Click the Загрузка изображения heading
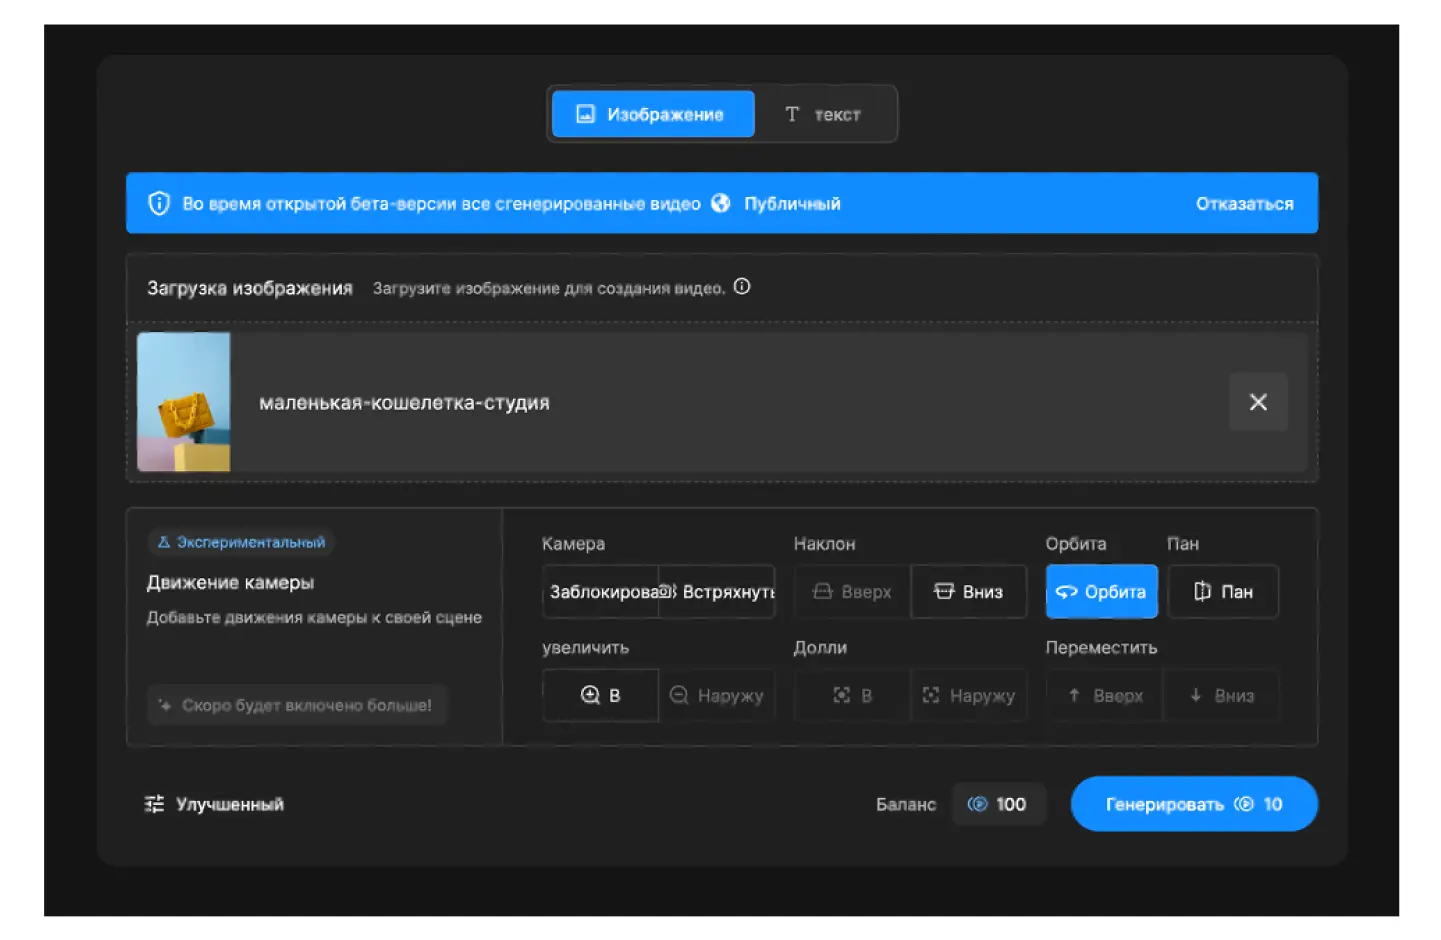The width and height of the screenshot is (1441, 940). 250,288
